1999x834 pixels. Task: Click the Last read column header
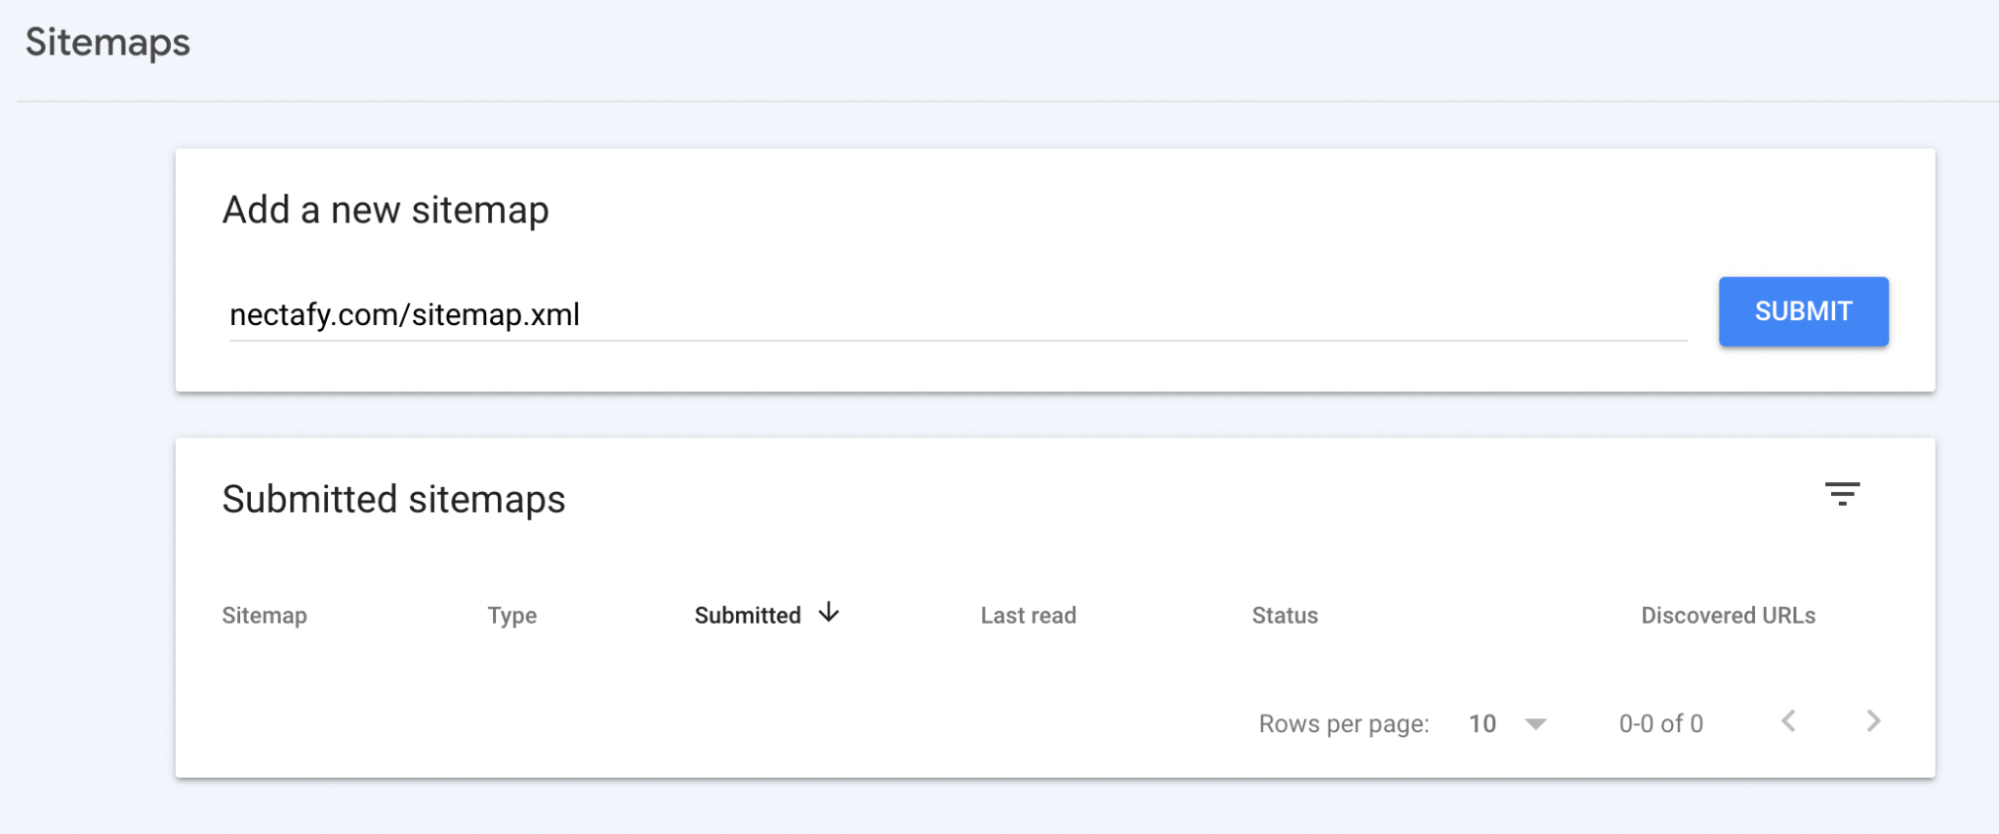pos(1028,615)
